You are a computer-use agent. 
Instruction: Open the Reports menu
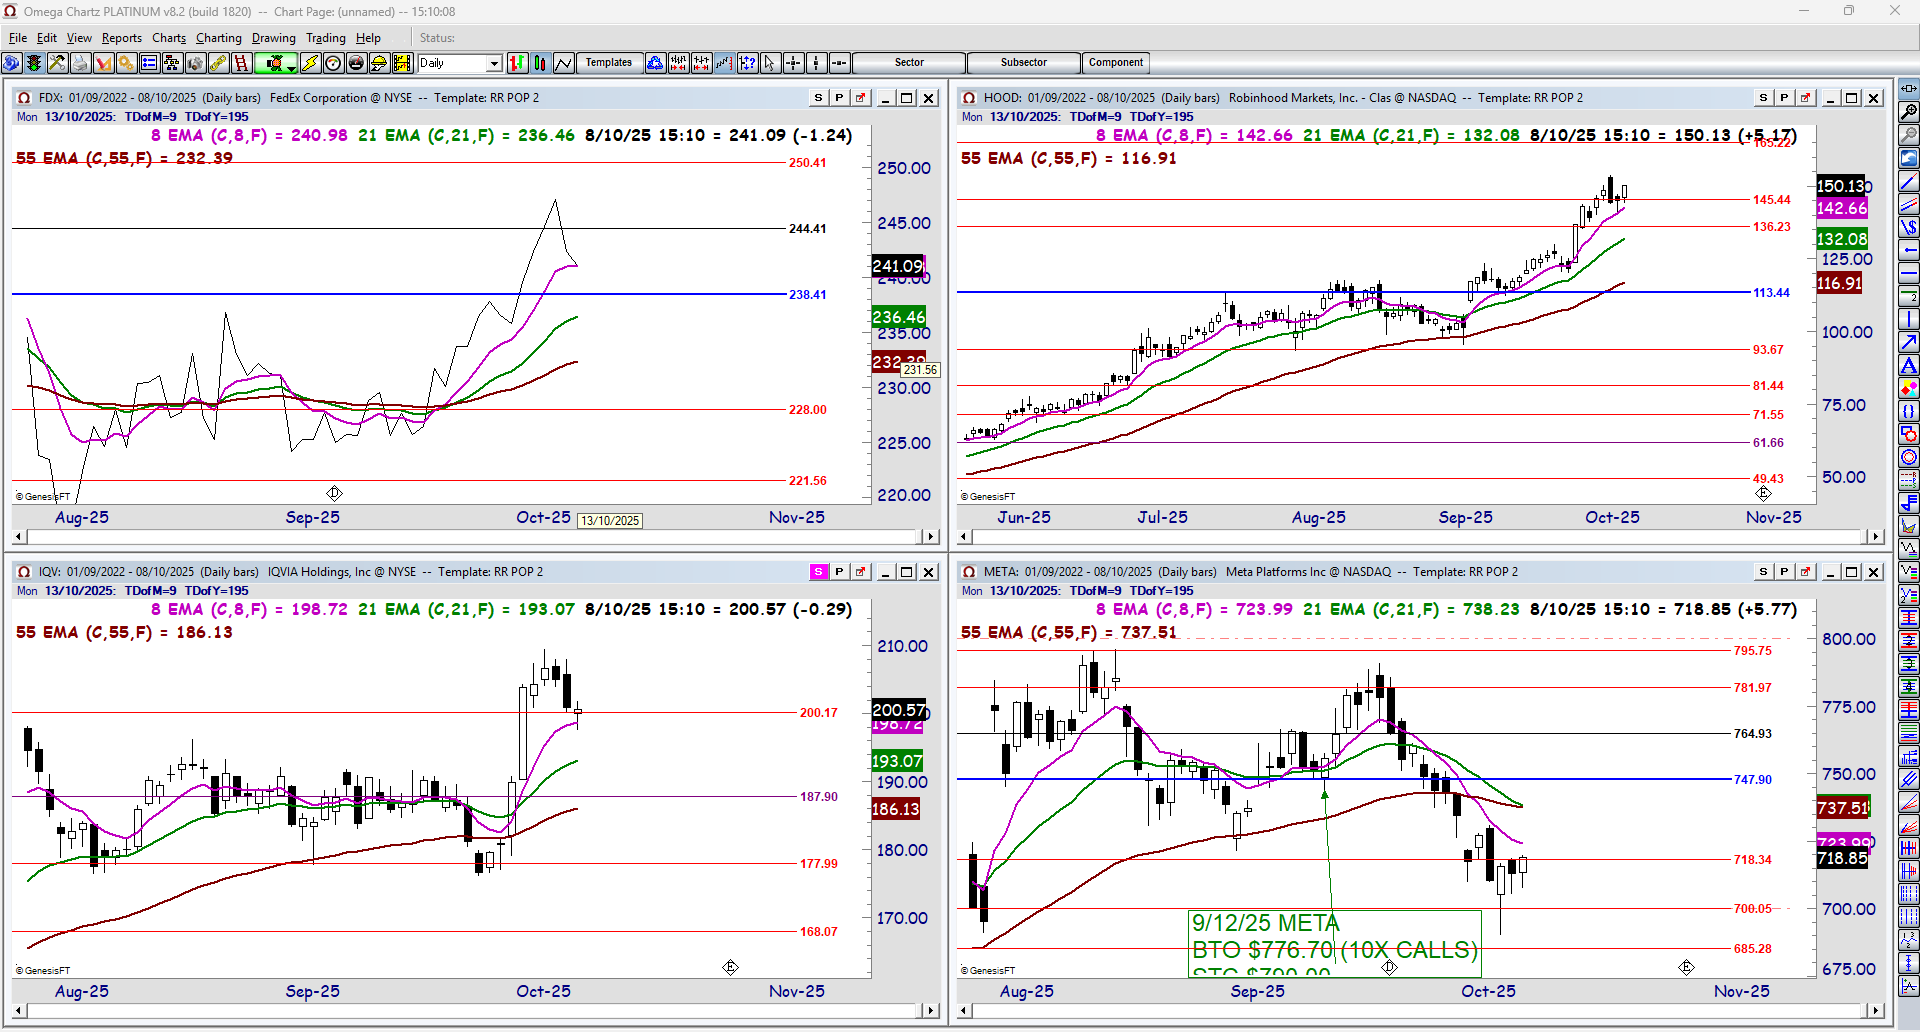122,38
